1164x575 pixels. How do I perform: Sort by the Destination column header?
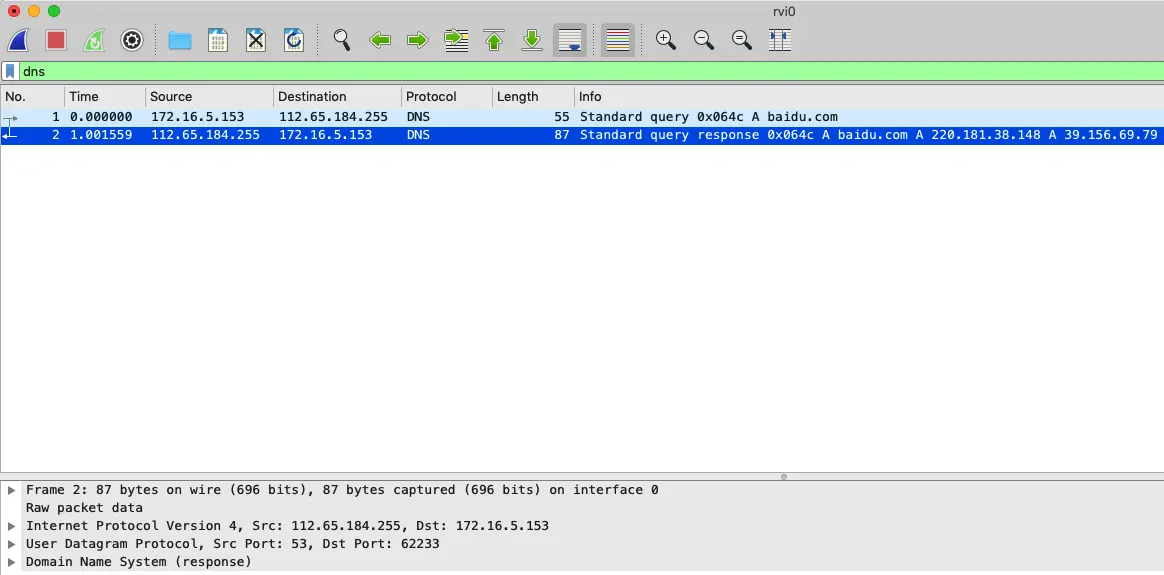click(x=338, y=96)
